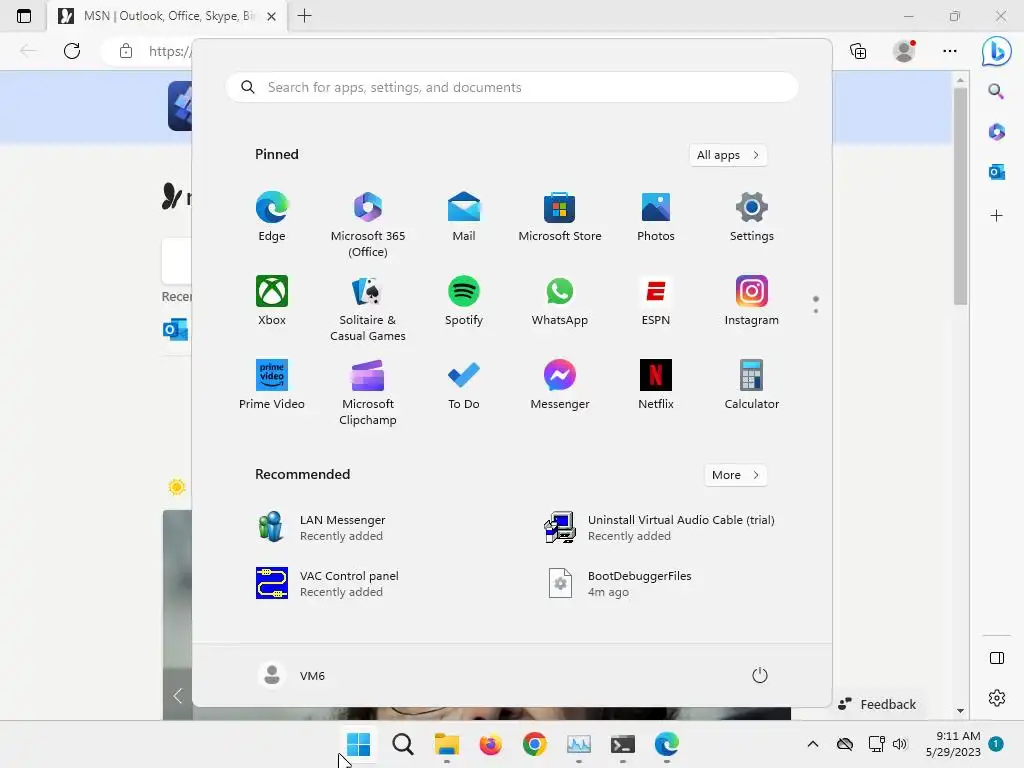
Task: Open the Edge pinned app
Action: click(x=272, y=217)
